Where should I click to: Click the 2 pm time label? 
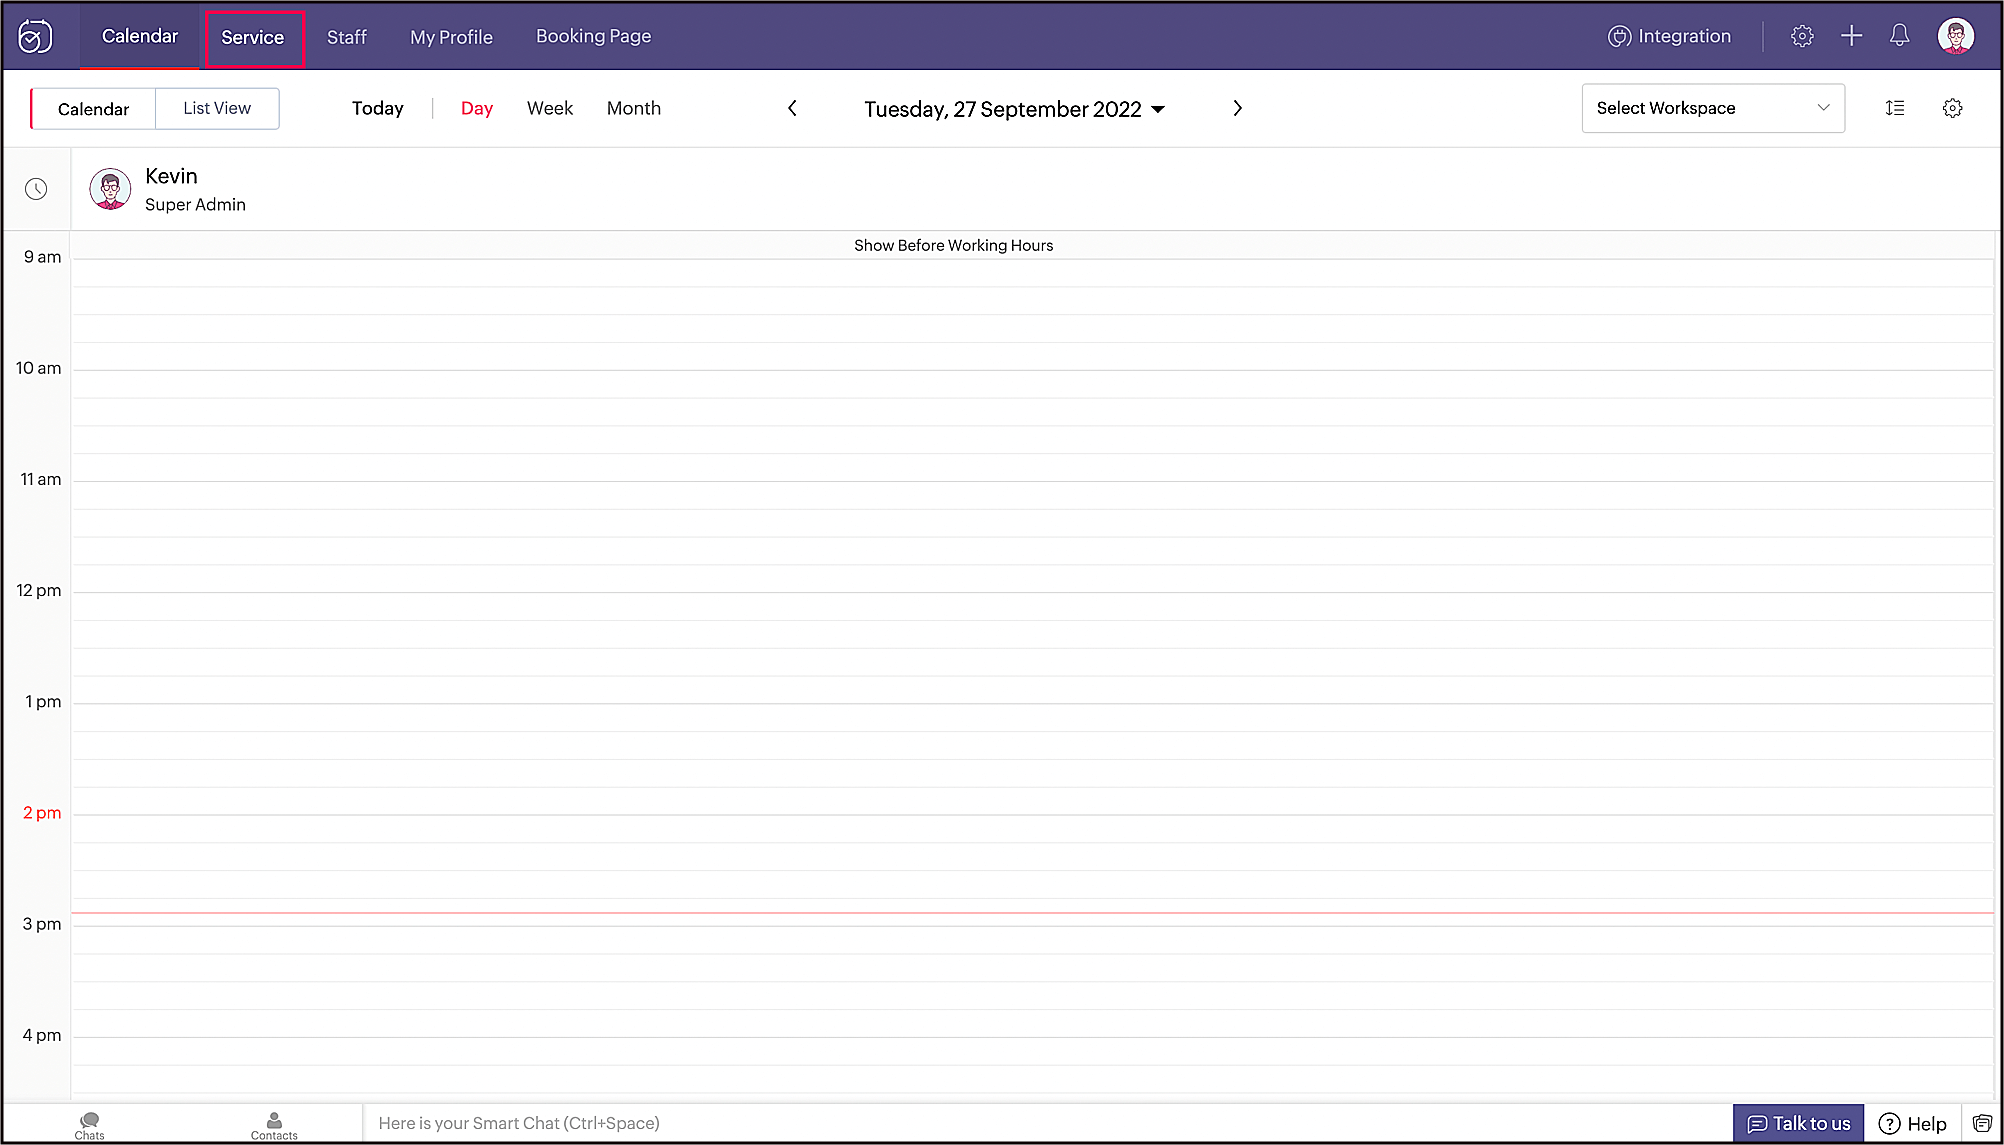pyautogui.click(x=42, y=813)
